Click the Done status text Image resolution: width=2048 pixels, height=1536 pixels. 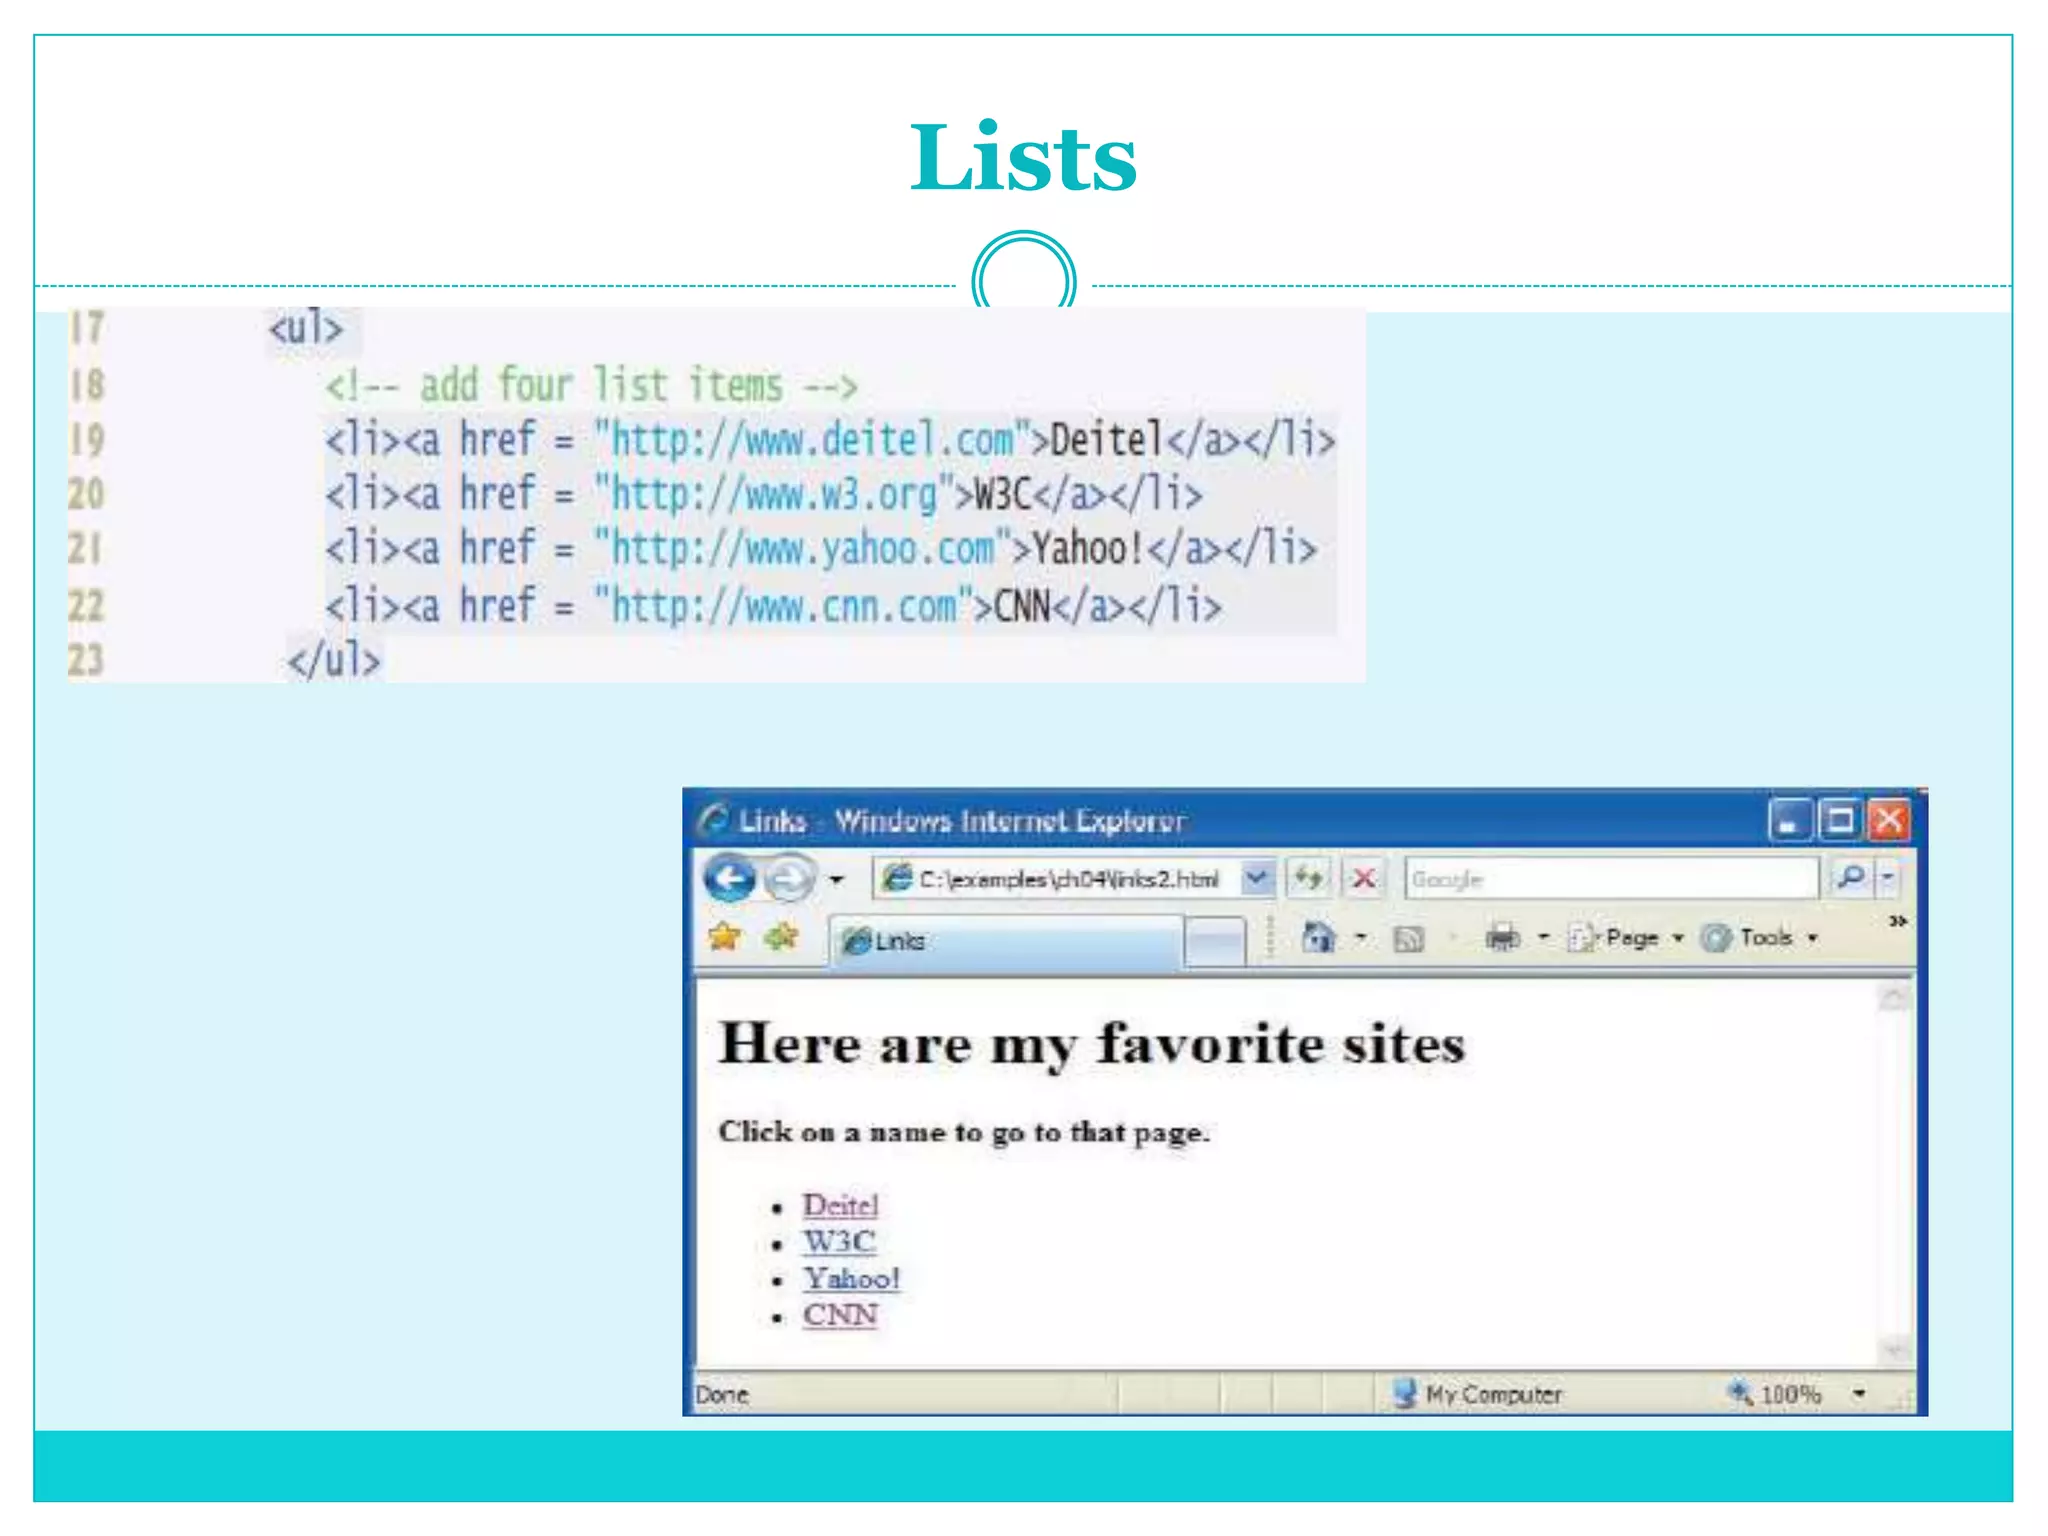click(722, 1394)
